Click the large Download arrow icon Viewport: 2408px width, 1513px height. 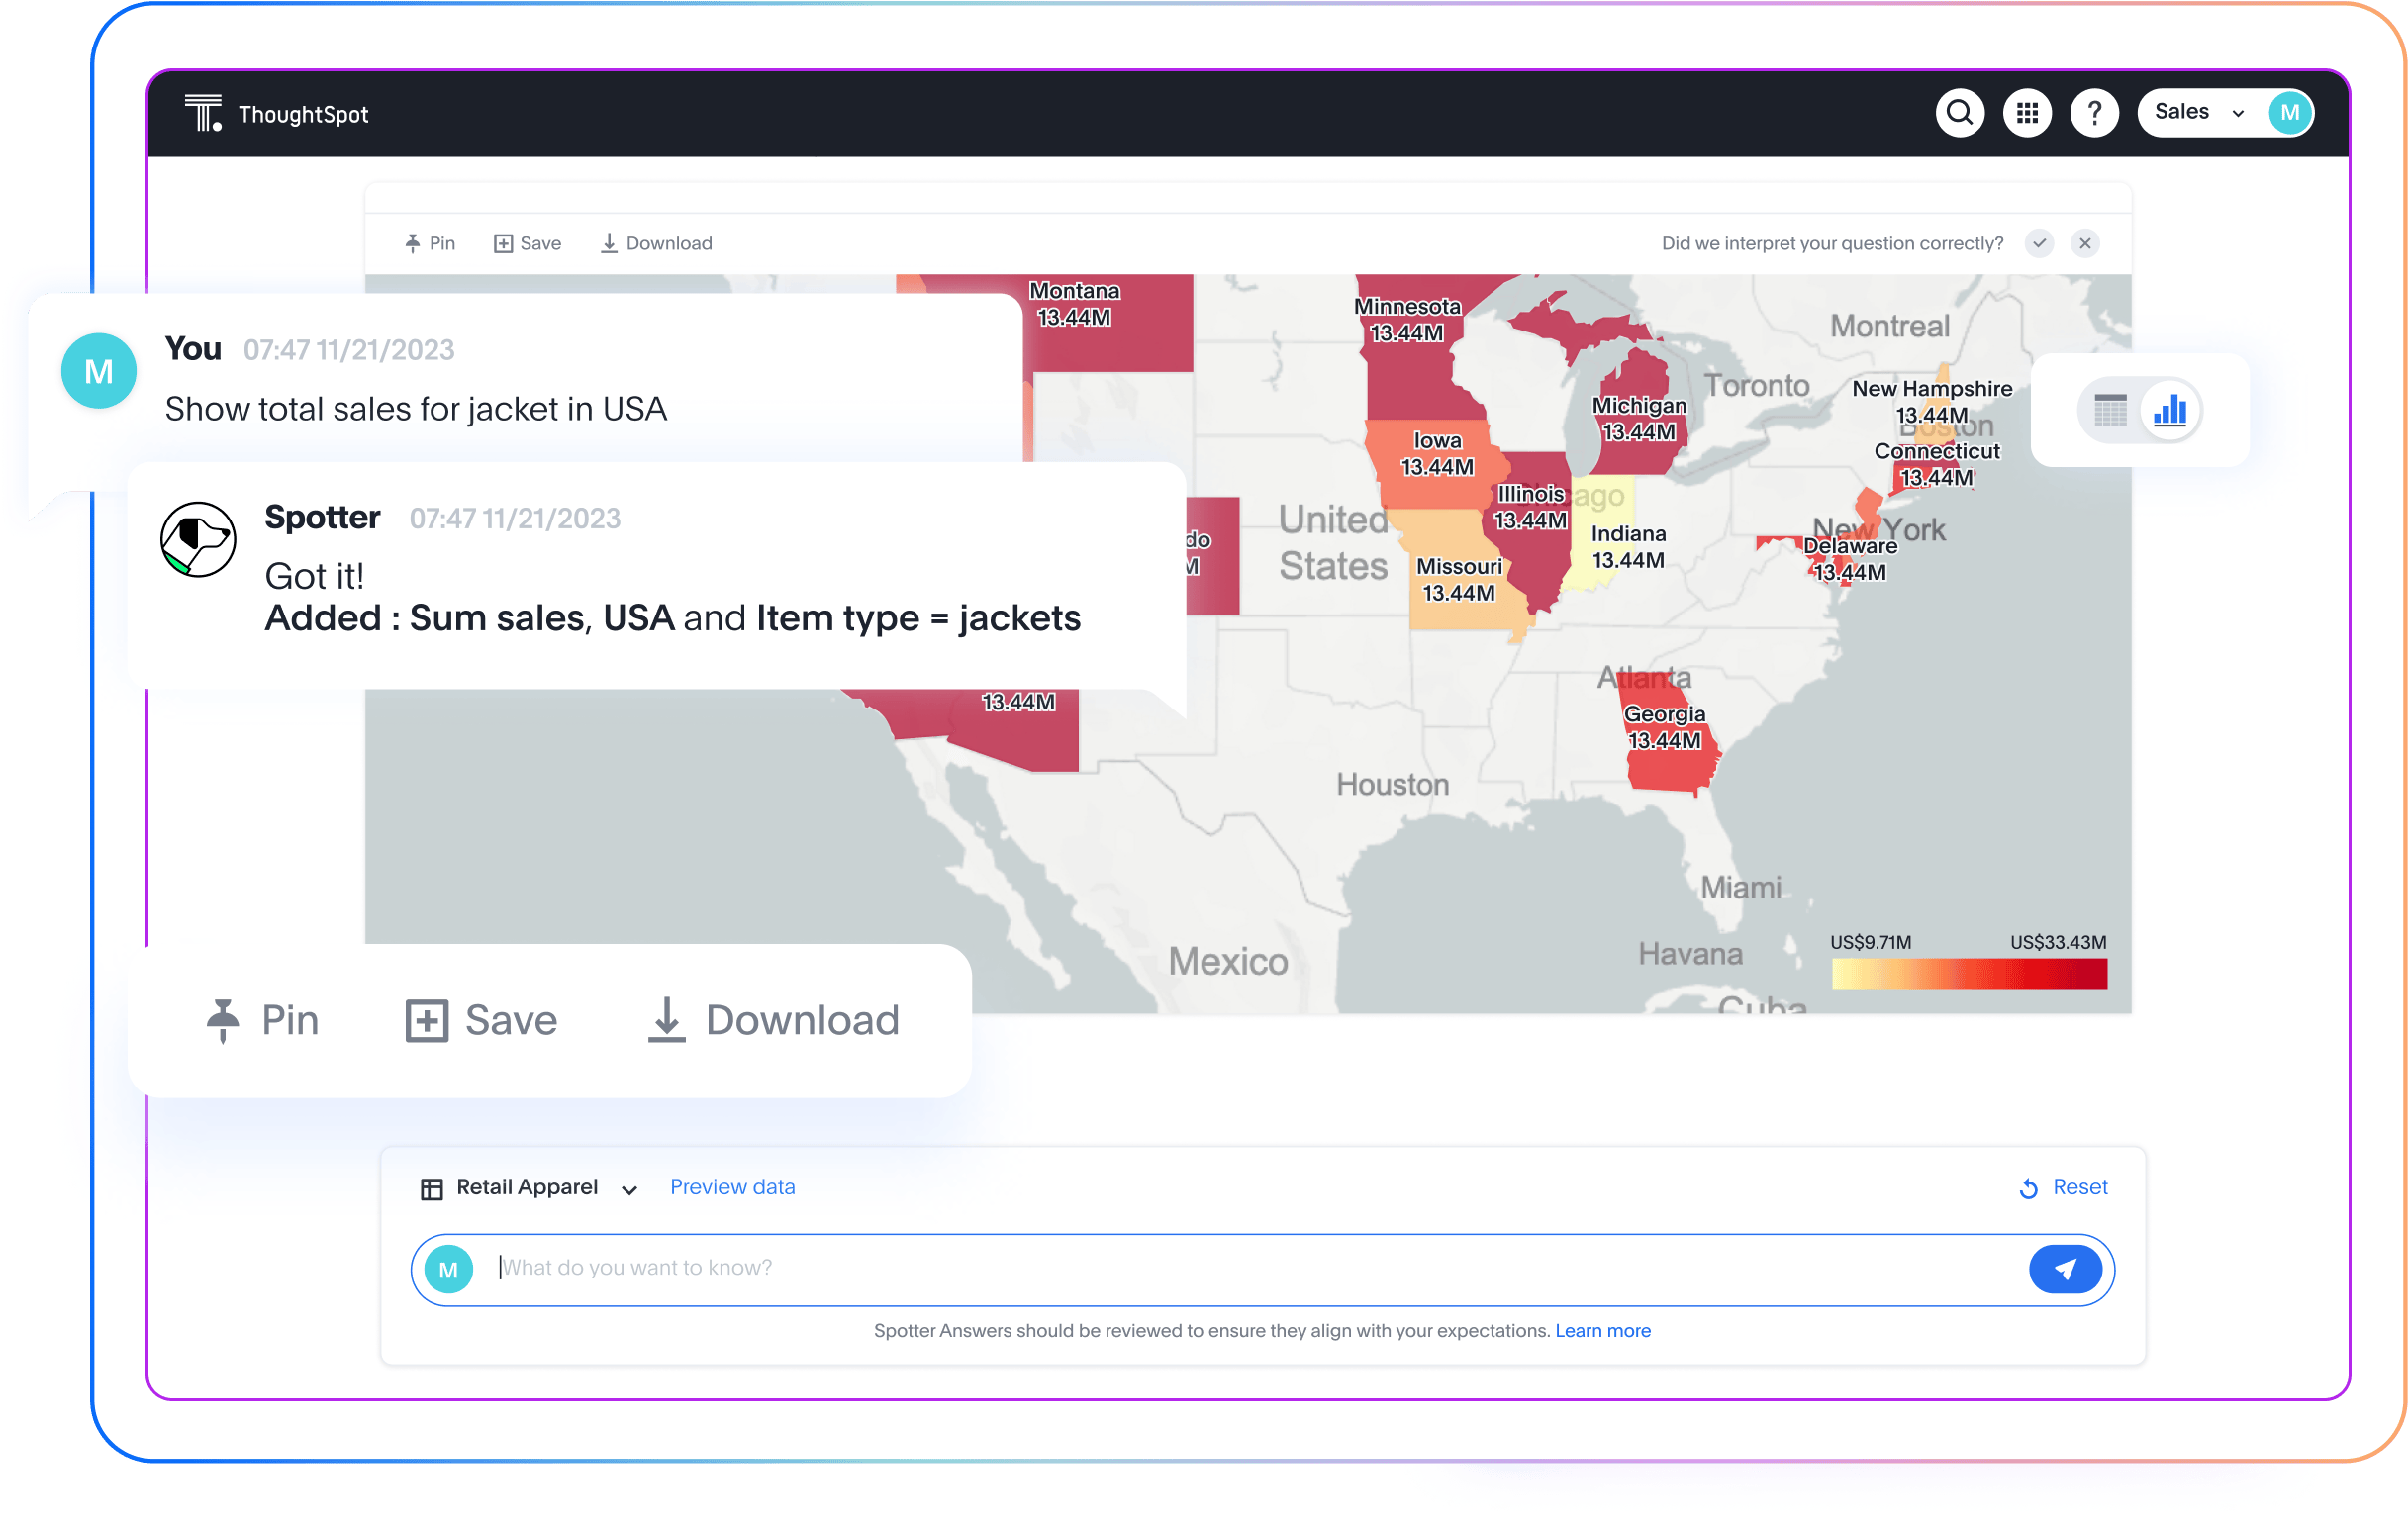(666, 1020)
